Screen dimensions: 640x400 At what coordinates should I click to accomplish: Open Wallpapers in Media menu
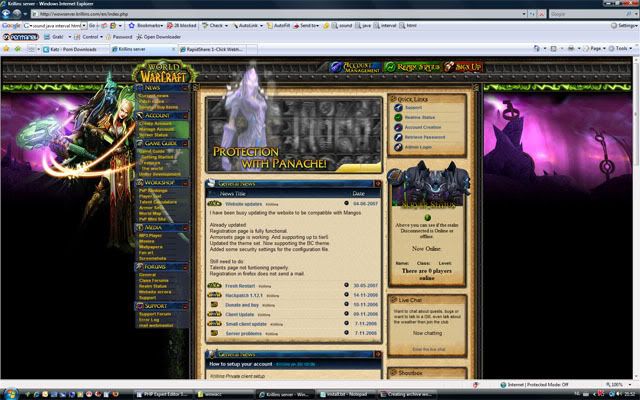tap(151, 247)
